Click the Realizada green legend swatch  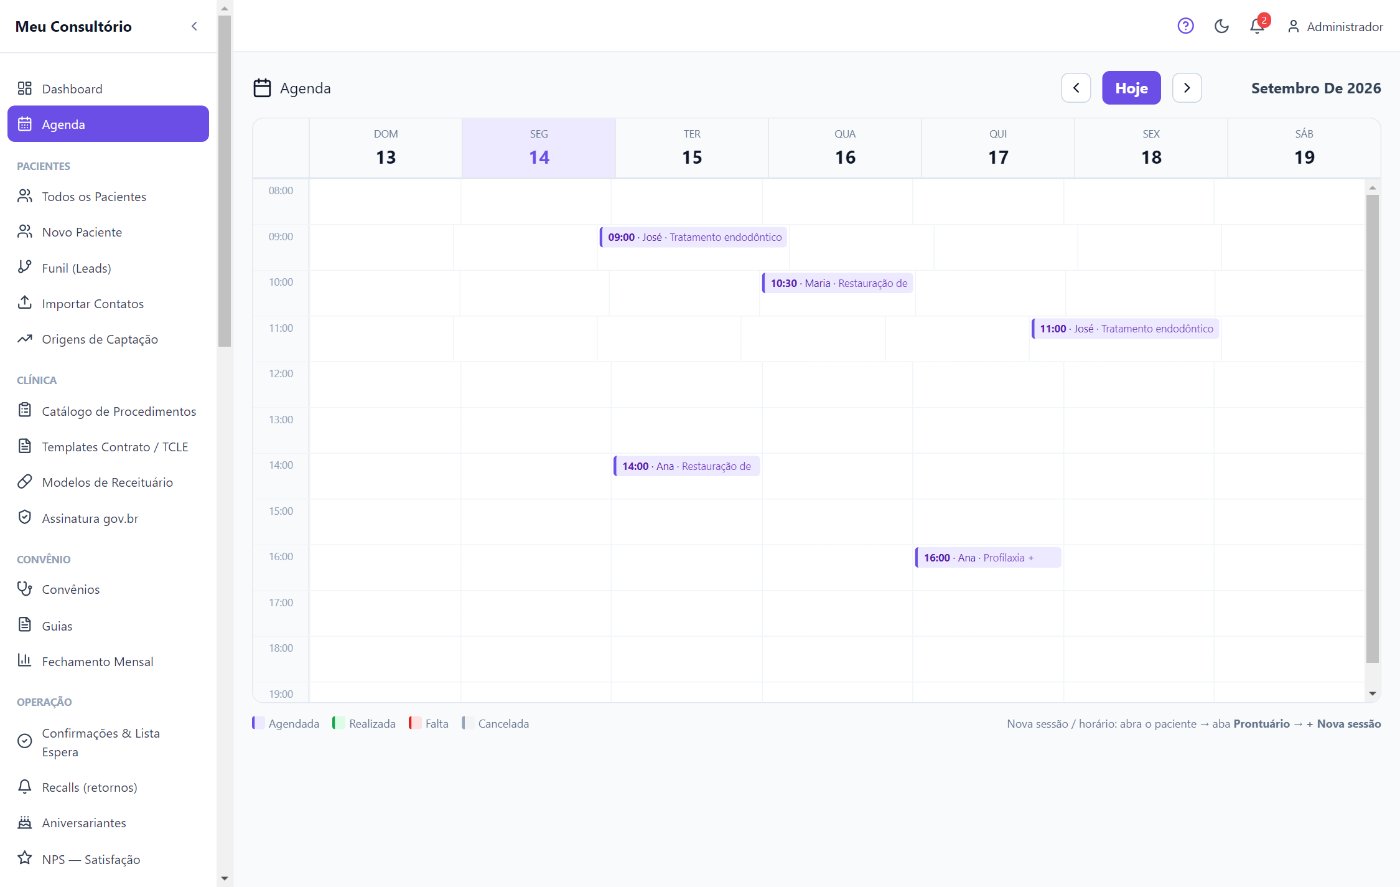click(338, 723)
